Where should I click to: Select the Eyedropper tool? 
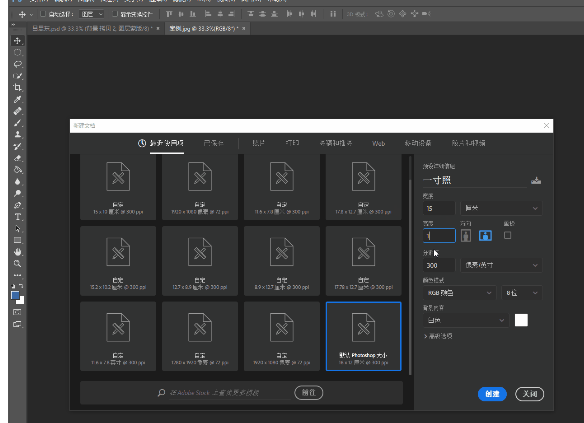click(18, 99)
